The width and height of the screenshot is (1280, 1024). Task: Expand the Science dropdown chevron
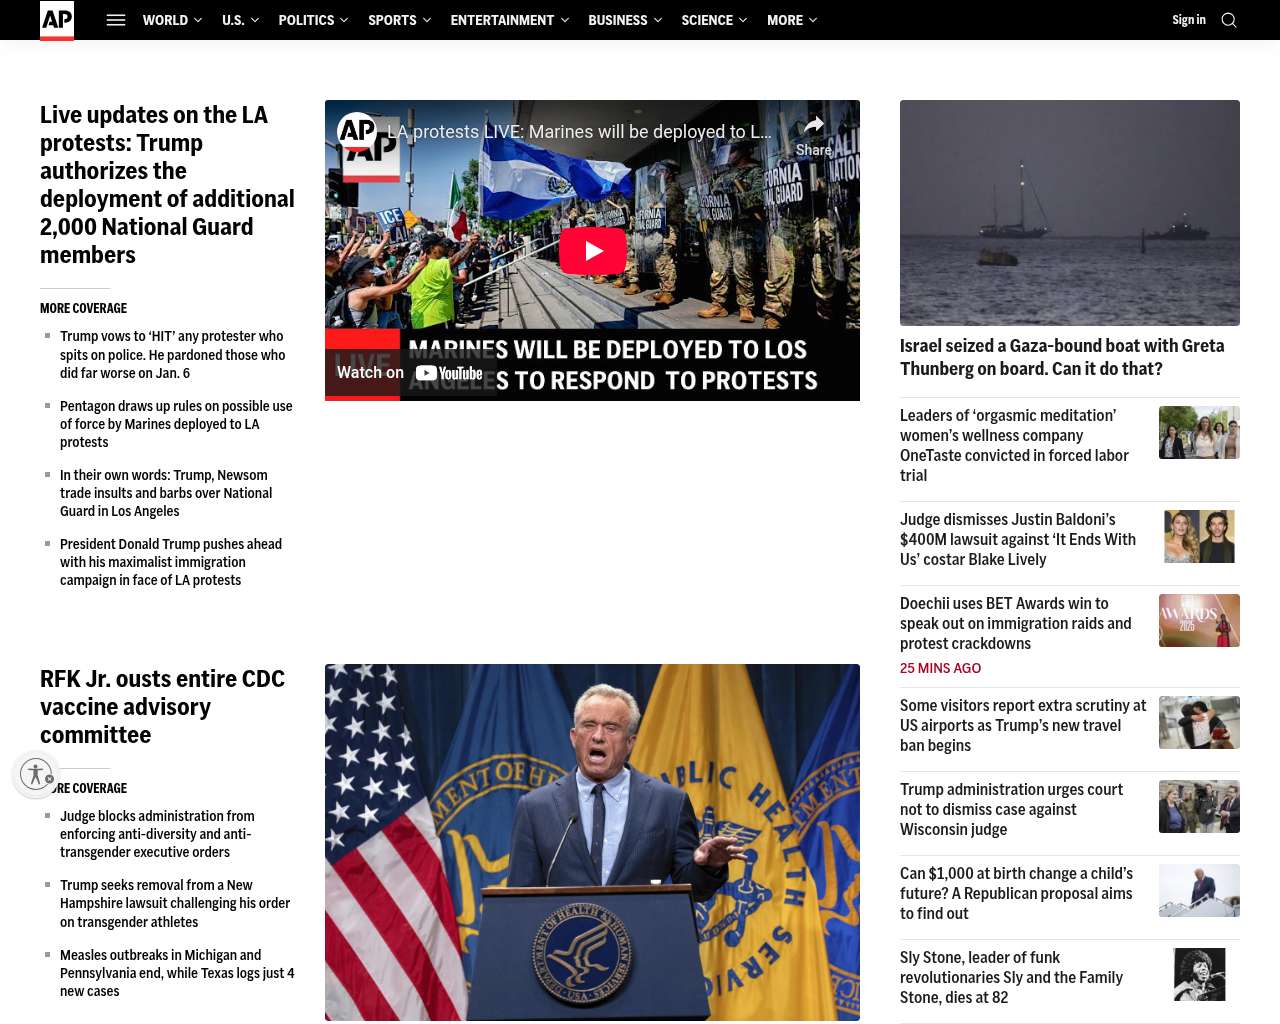click(743, 20)
